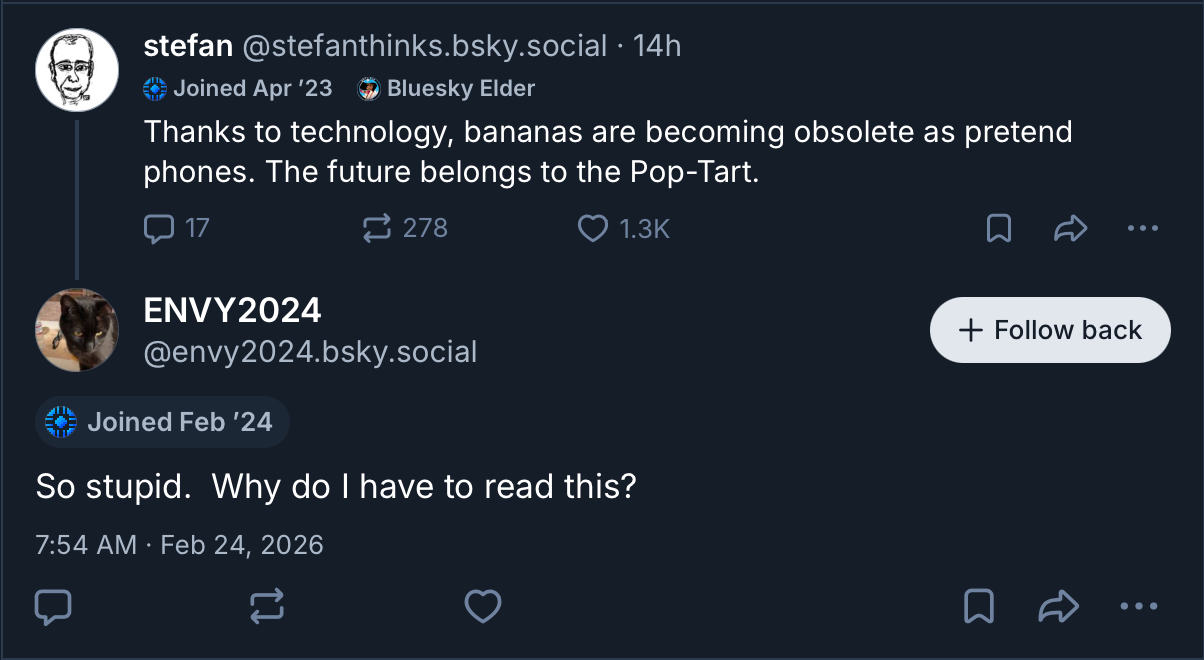Click the Bluesky Elder badge
This screenshot has height=660, width=1204.
click(x=447, y=89)
